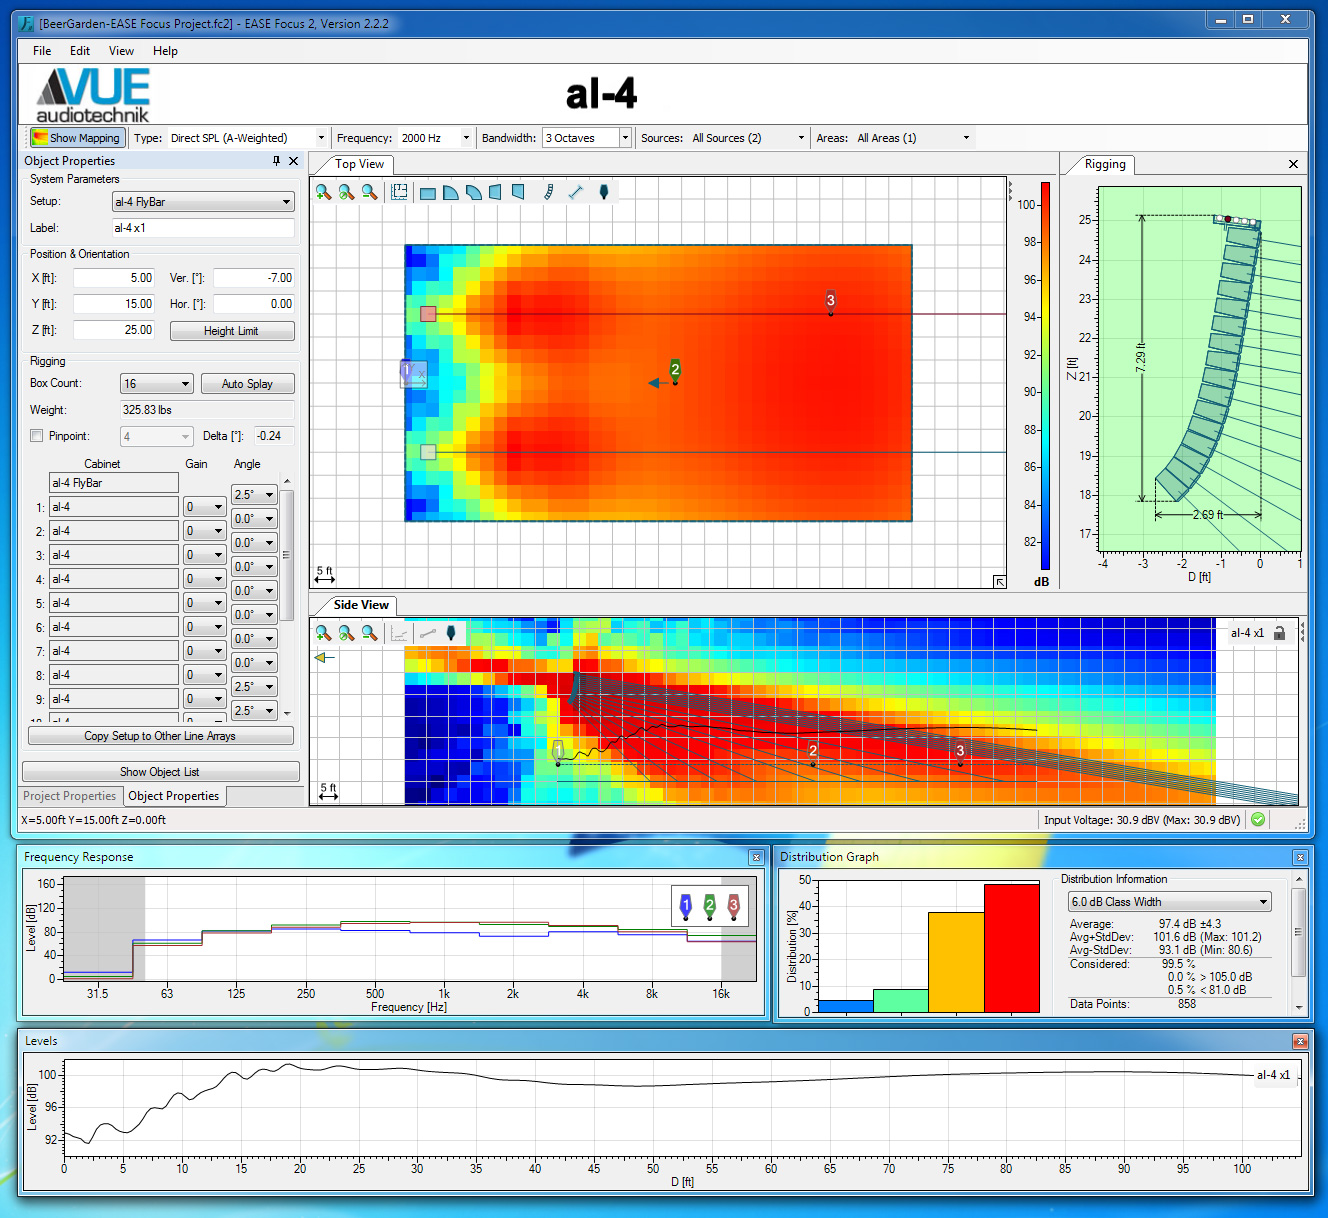The height and width of the screenshot is (1218, 1328).
Task: Click the Side View zoom-to-fit magnifier
Action: tap(346, 633)
